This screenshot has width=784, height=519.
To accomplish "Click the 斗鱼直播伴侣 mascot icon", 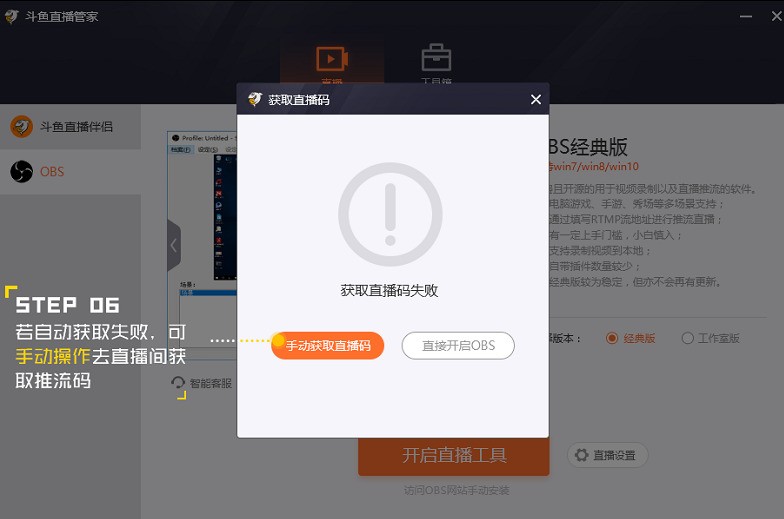I will click(21, 127).
